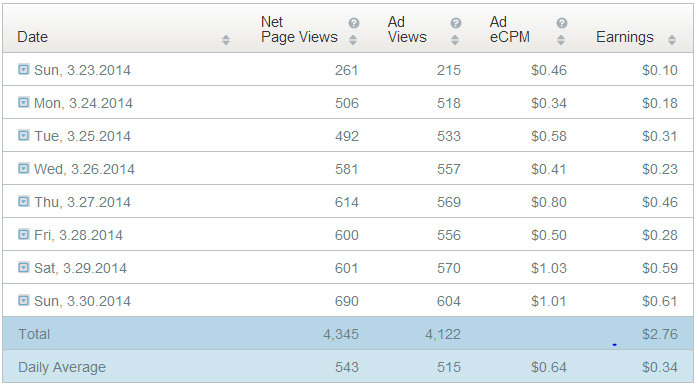Screen dimensions: 698x387
Task: Expand the Wed, 3.26.2014 row
Action: tap(24, 168)
